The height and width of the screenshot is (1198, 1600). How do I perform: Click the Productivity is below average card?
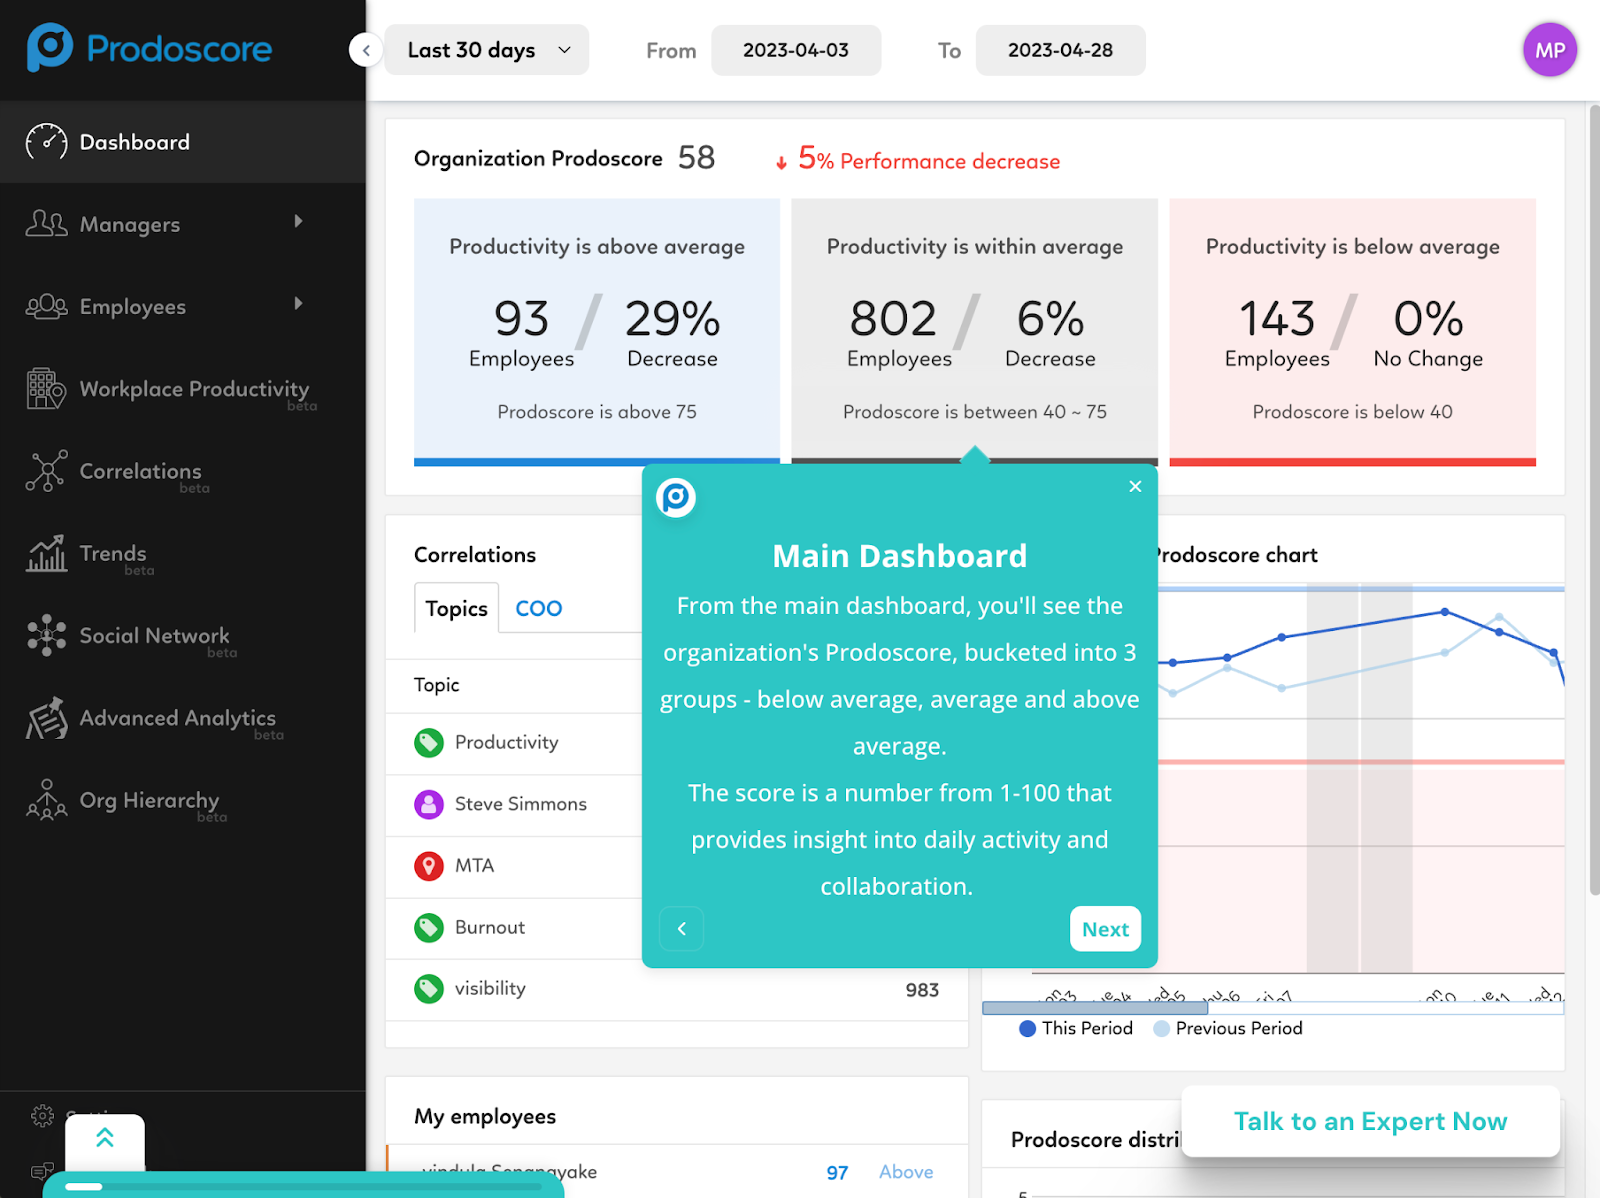click(1353, 332)
